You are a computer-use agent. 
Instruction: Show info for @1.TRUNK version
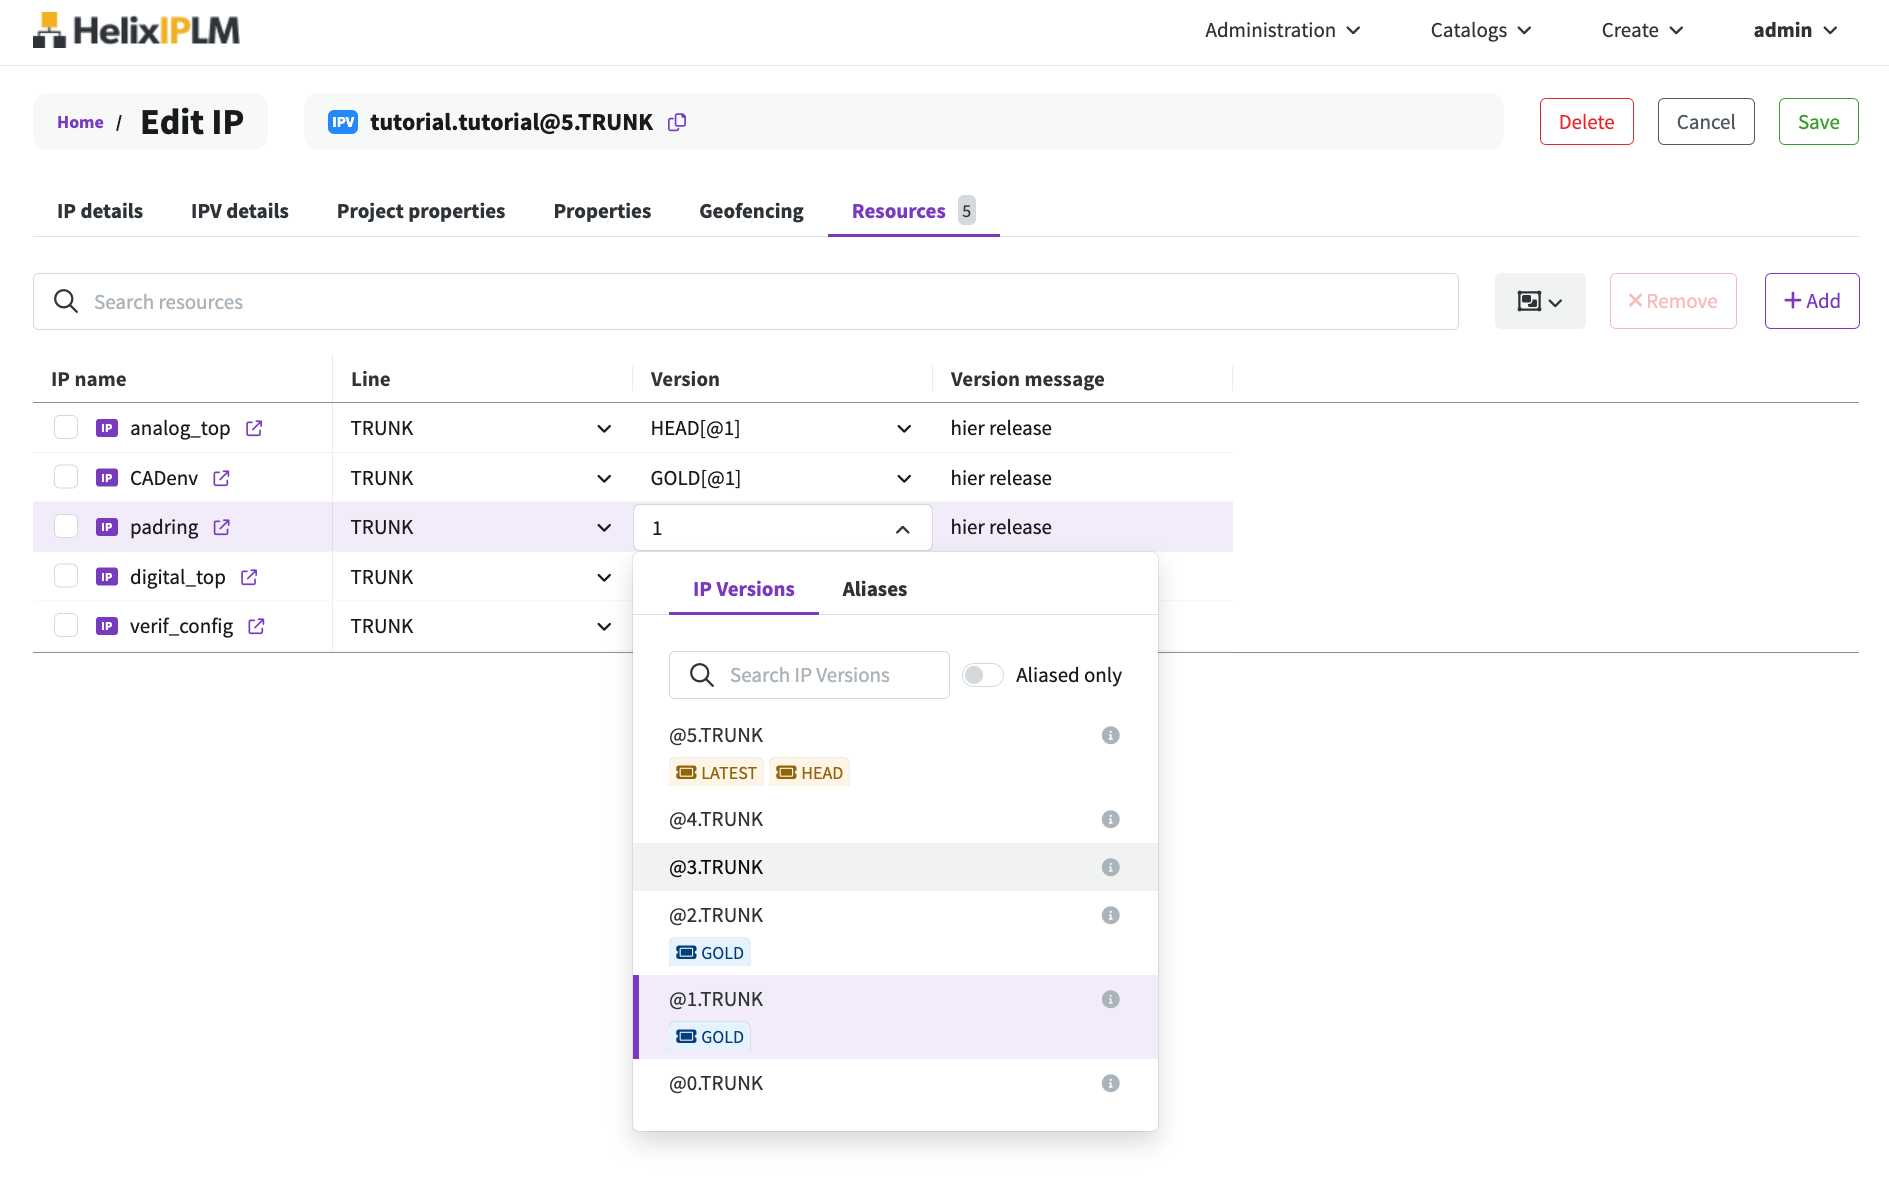click(1110, 999)
